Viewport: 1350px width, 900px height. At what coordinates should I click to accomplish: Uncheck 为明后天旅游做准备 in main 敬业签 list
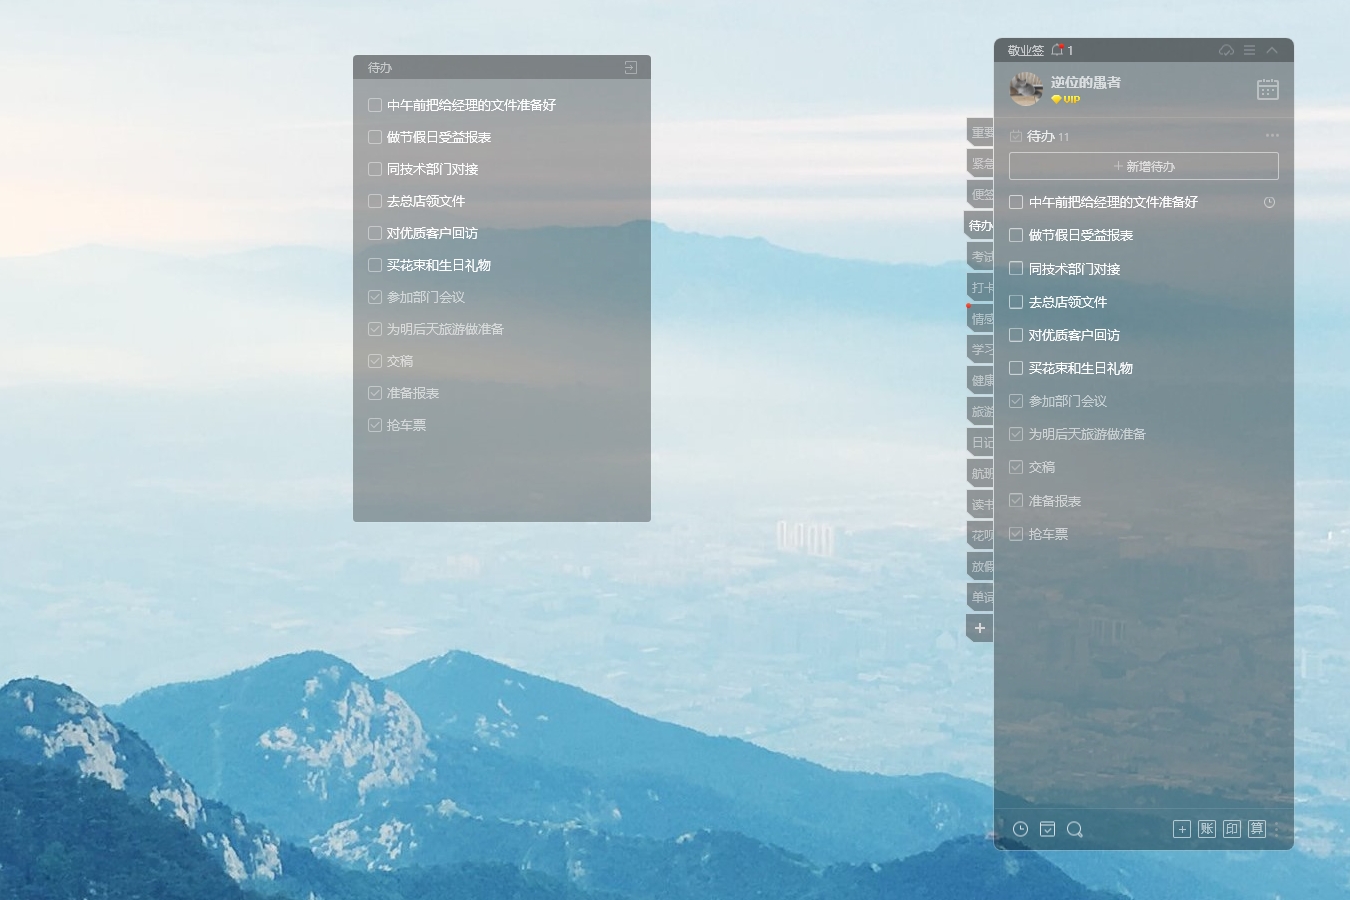pyautogui.click(x=1016, y=434)
